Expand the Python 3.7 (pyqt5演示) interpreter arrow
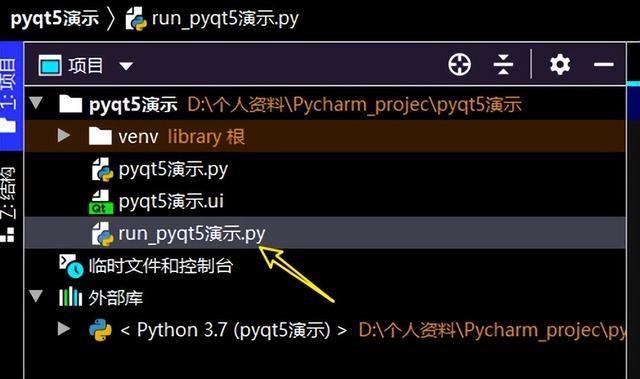Screen dimensions: 640x379 pyautogui.click(x=64, y=328)
